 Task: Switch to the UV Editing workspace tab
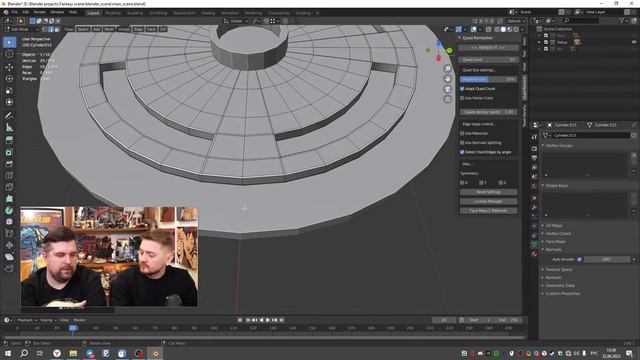coord(158,13)
